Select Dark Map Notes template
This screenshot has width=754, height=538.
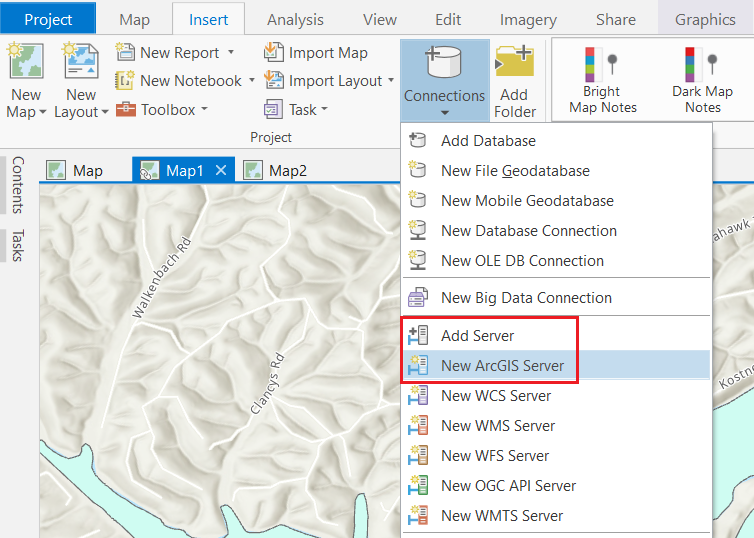point(702,79)
